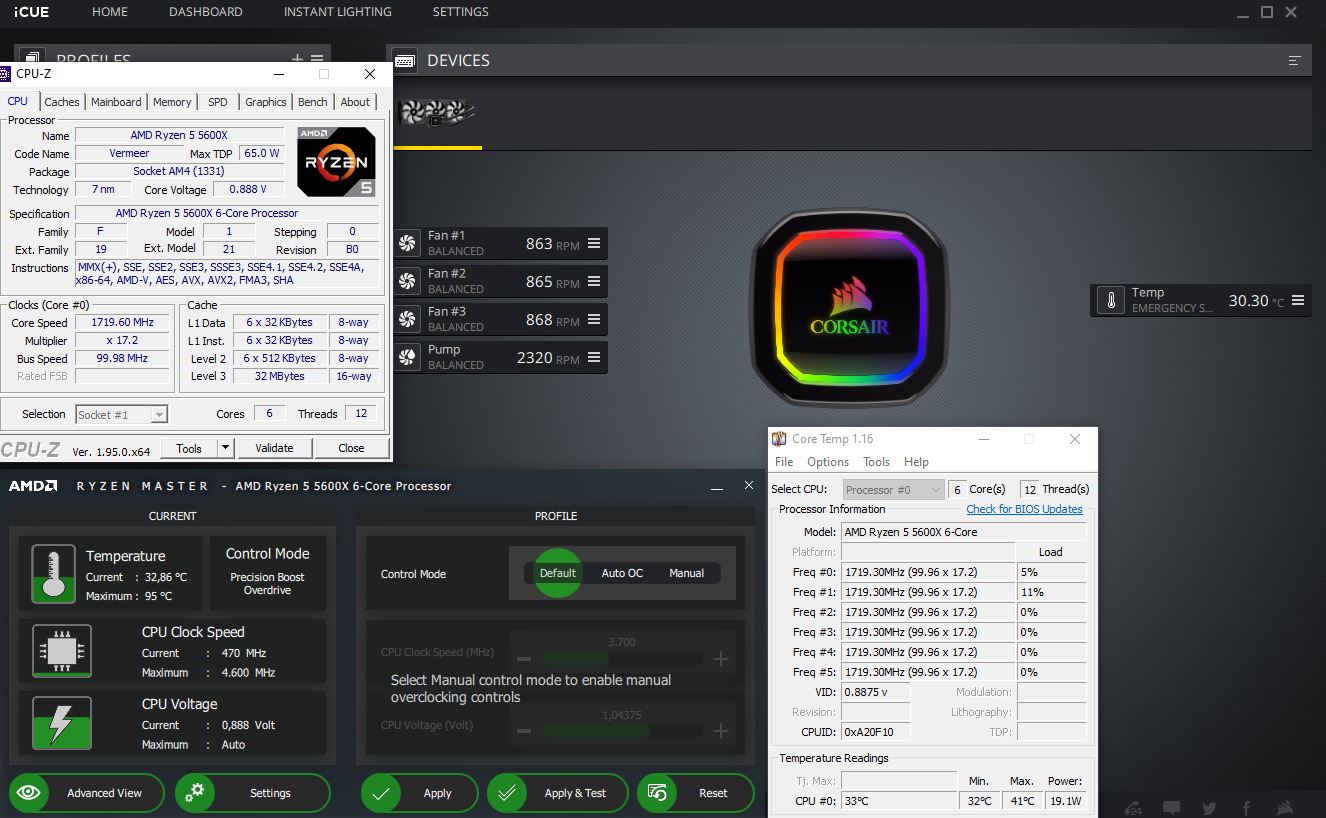This screenshot has height=818, width=1326.
Task: Click the Core Temp title bar icon
Action: click(779, 439)
